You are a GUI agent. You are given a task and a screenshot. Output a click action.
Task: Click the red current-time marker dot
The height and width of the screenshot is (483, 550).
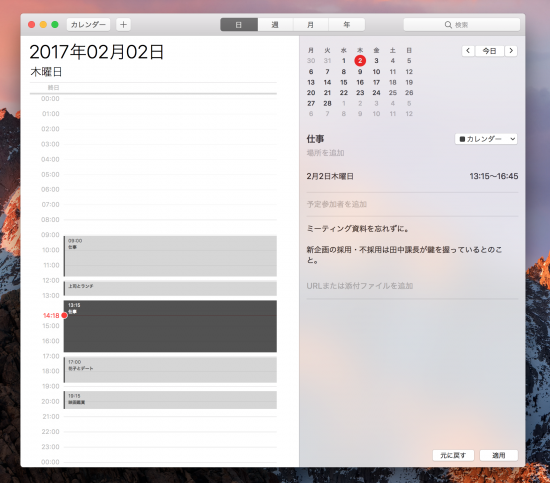pyautogui.click(x=64, y=315)
